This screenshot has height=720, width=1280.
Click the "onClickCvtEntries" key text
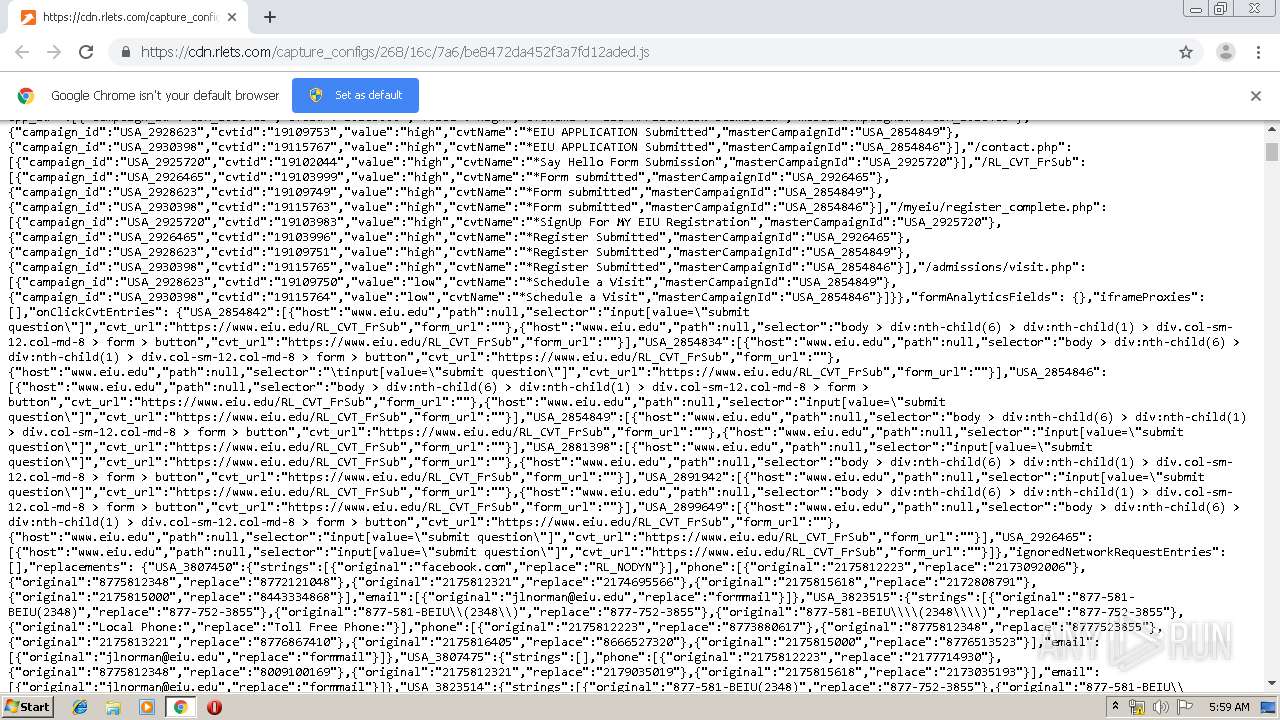point(97,312)
